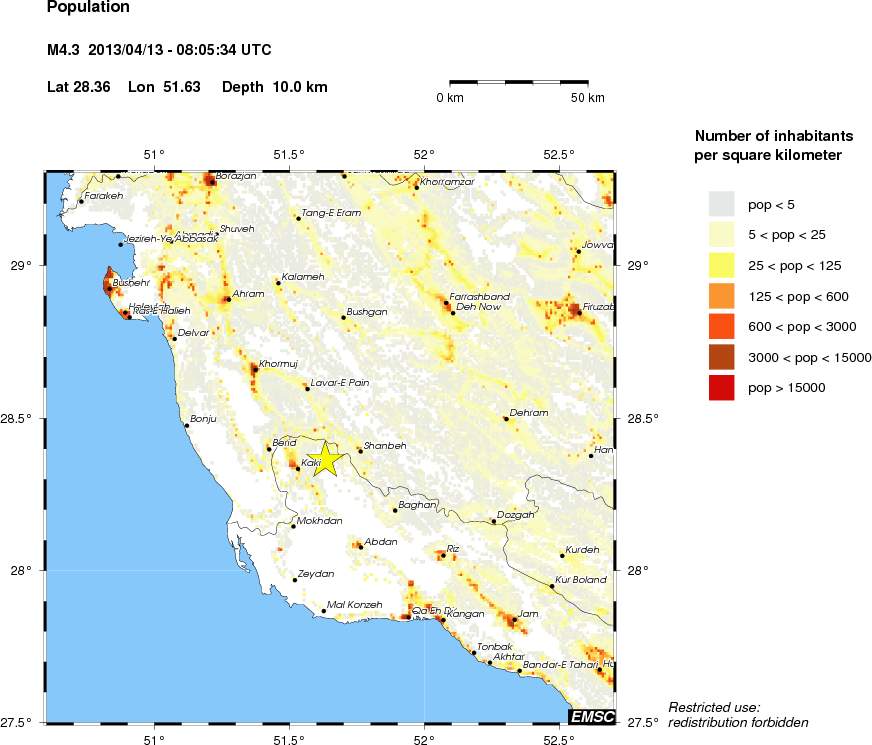Click the Zeydan city dot marker
The image size is (872, 745).
(295, 580)
